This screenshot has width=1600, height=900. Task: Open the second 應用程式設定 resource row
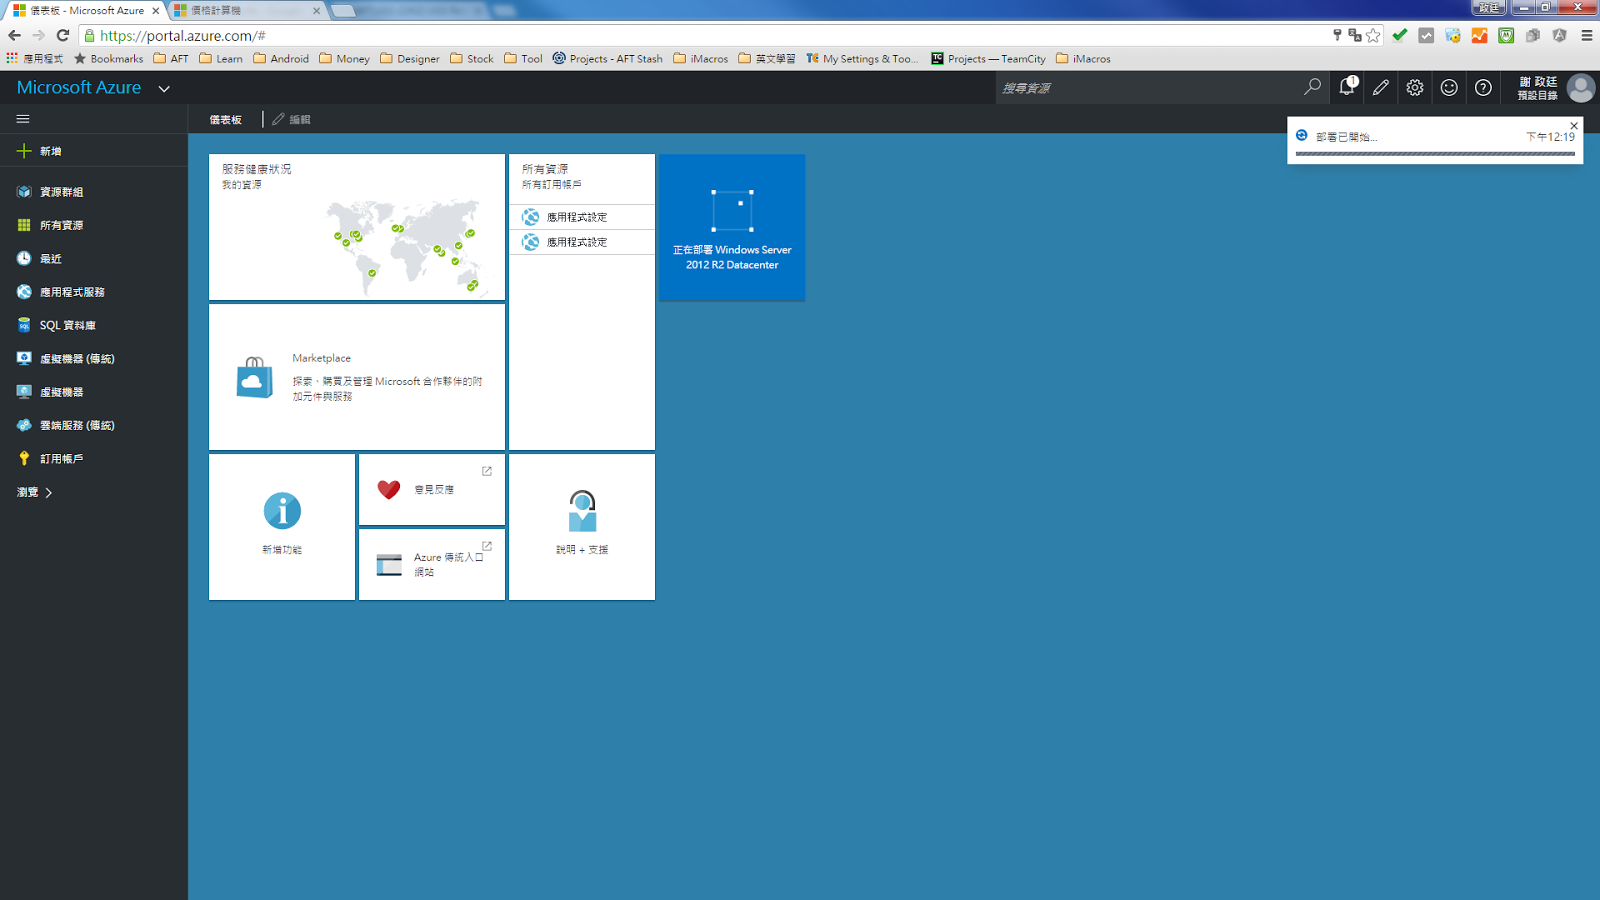point(582,242)
